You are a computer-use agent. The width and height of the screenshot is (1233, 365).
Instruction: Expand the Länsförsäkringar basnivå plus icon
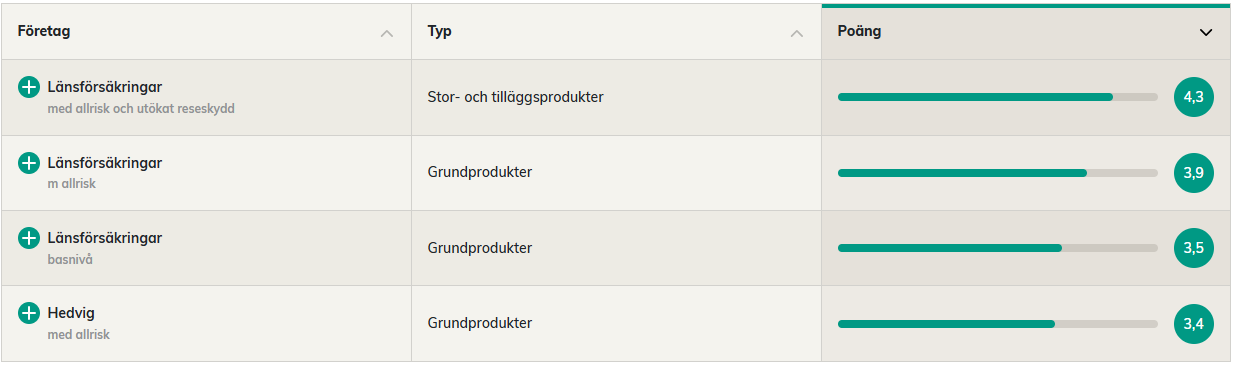click(x=29, y=238)
